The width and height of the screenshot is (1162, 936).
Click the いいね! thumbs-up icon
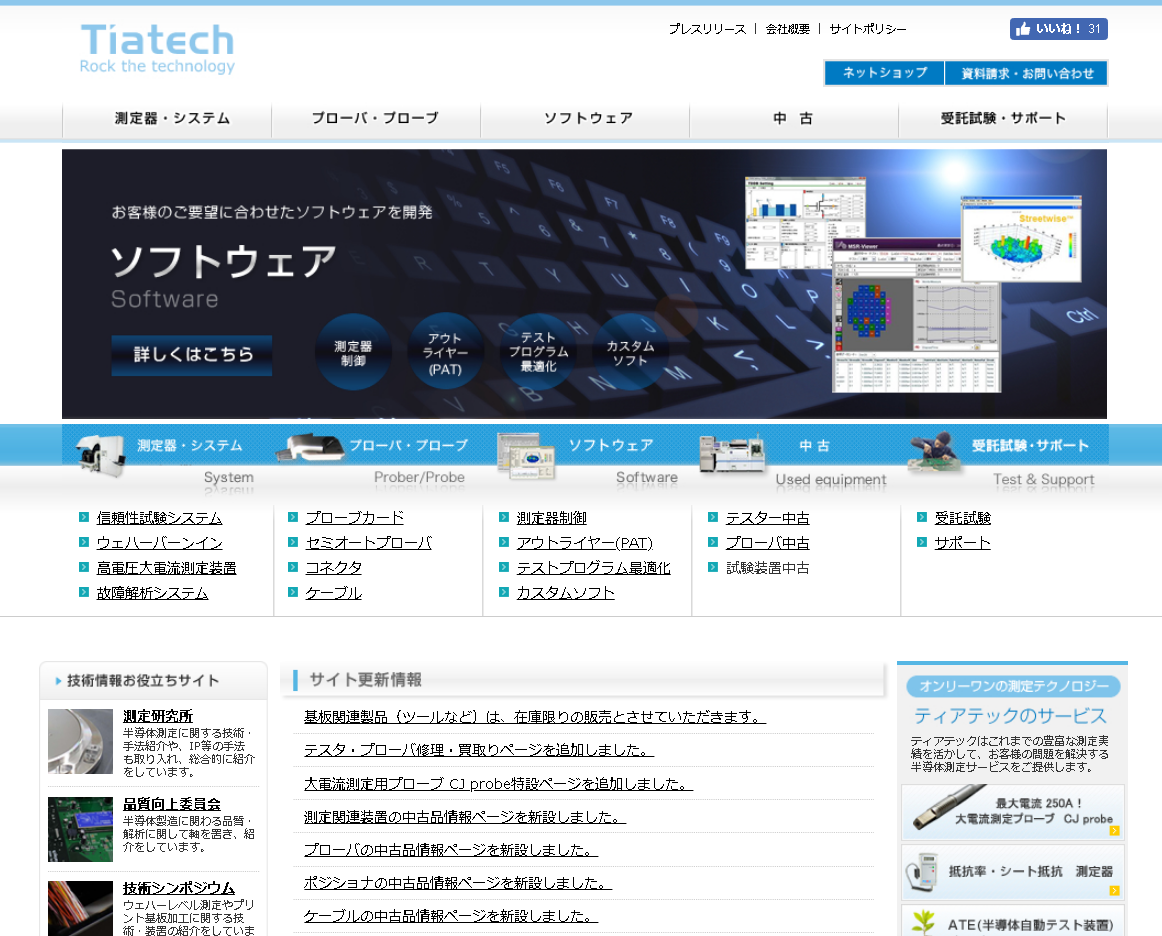coord(1024,28)
